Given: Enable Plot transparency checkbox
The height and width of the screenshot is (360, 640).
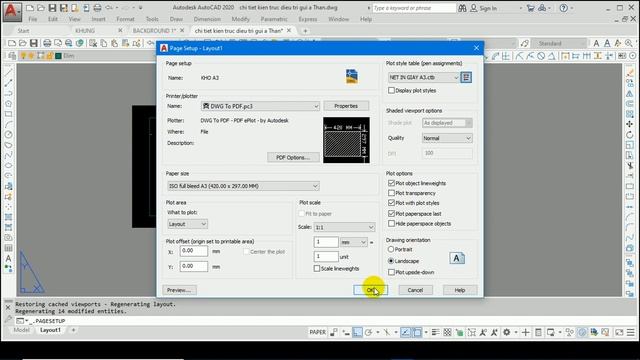Looking at the screenshot, I should (x=391, y=193).
